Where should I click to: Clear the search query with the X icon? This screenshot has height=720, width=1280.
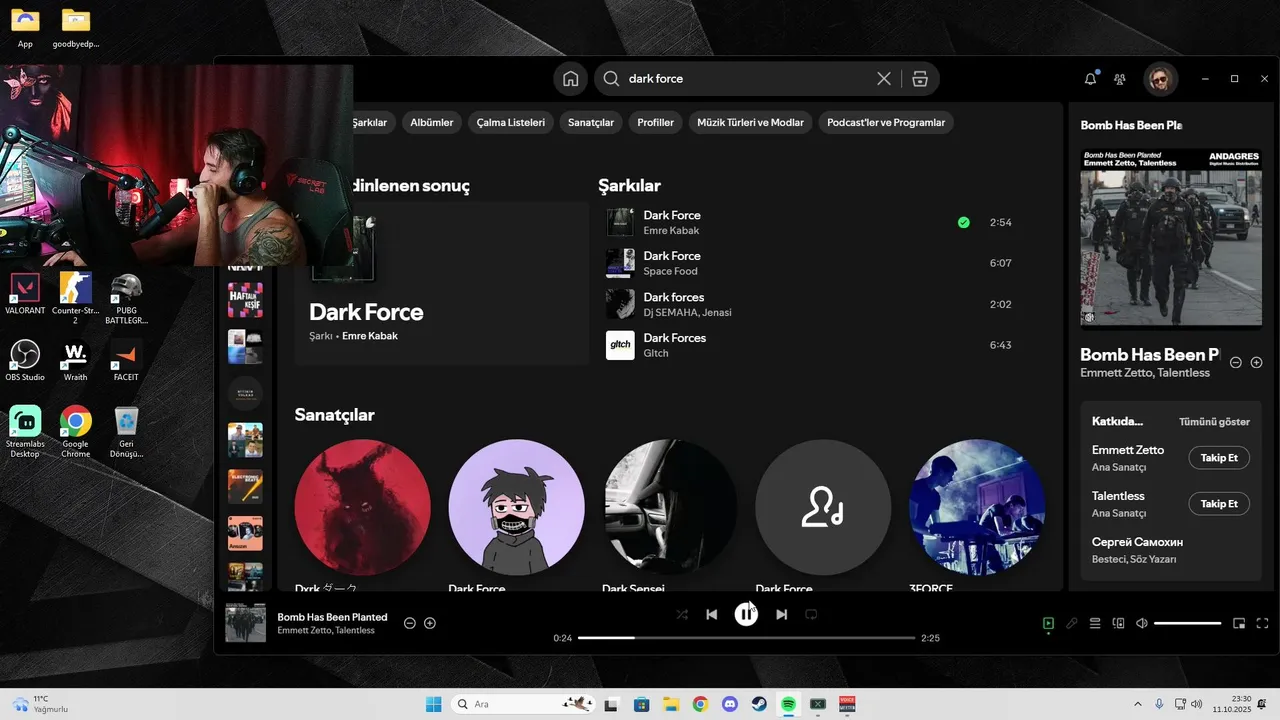coord(884,79)
